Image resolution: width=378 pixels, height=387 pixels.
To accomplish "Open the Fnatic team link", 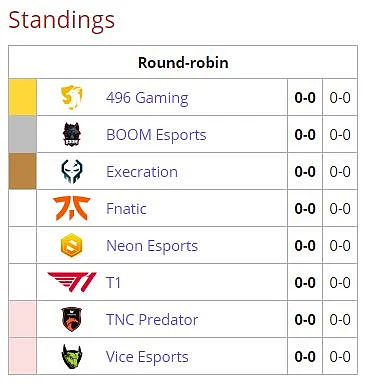I will pyautogui.click(x=126, y=209).
